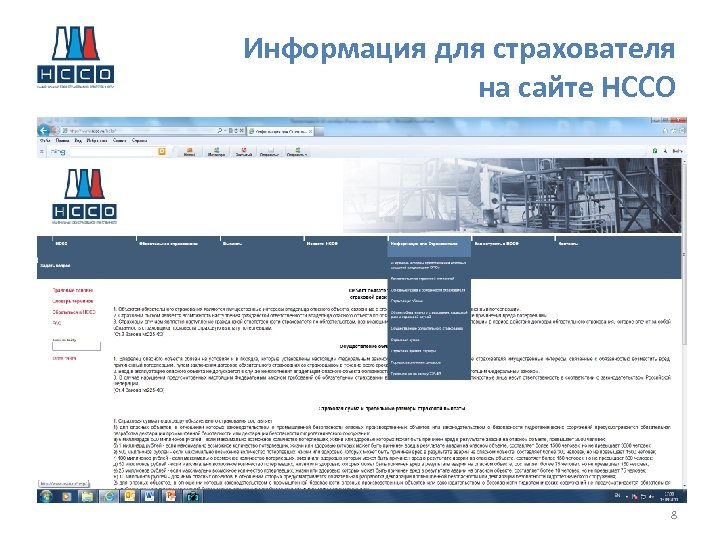The width and height of the screenshot is (720, 540).
Task: Open the Обязательное НССО sidebar link
Action: [74, 312]
